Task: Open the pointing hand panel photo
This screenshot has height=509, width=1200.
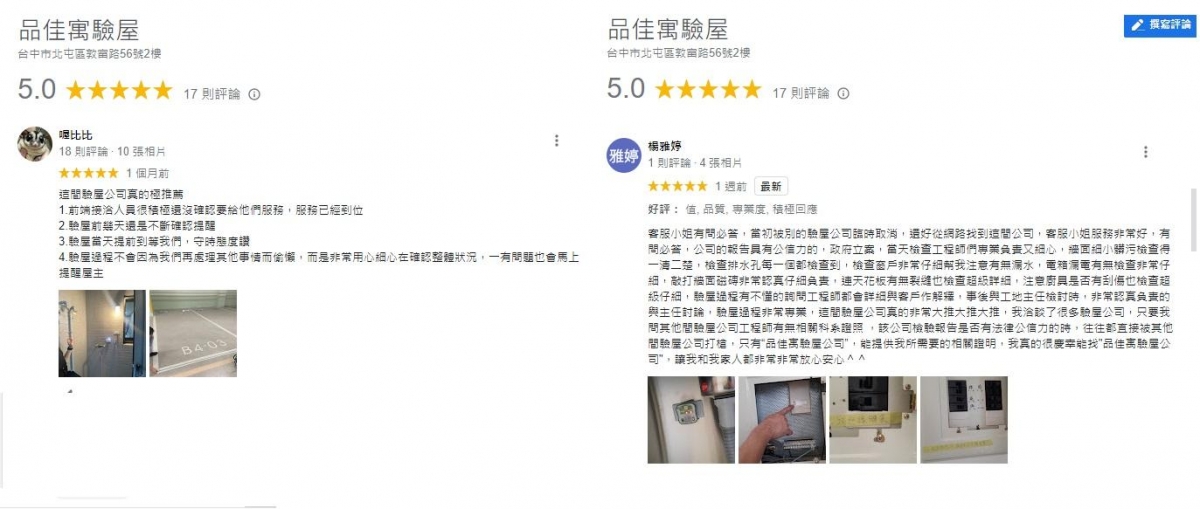Action: [782, 419]
